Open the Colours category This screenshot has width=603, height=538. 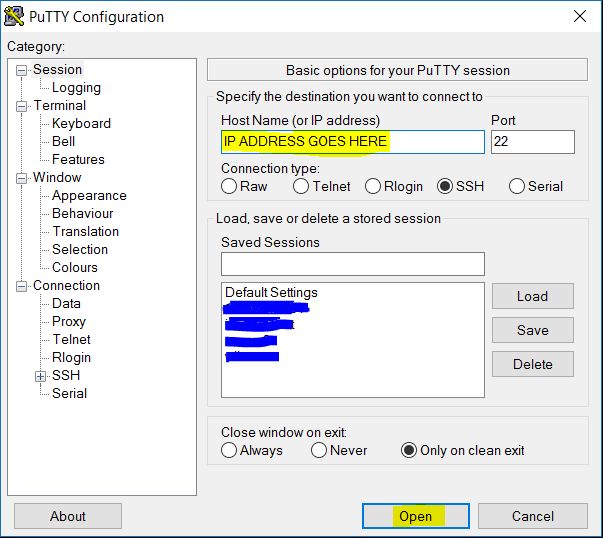(75, 267)
